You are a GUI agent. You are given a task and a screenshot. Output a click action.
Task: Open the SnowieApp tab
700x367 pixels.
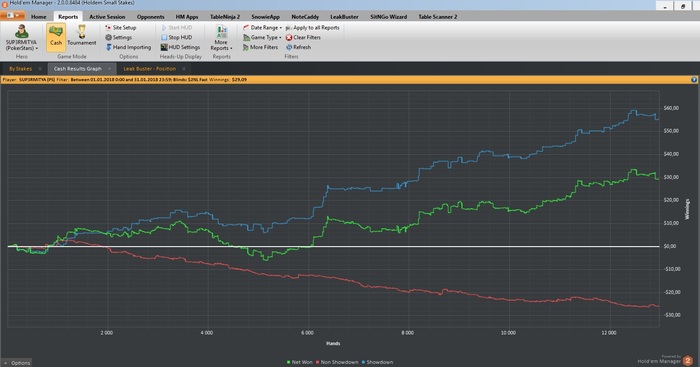pyautogui.click(x=265, y=17)
